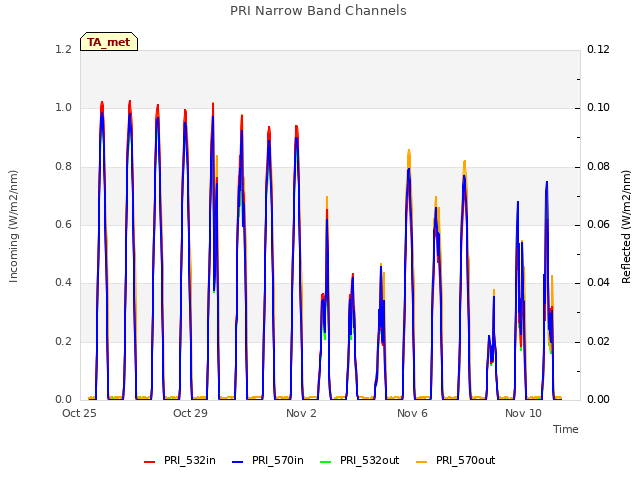This screenshot has width=640, height=480.
Task: Click the red PRI_532in legend swatch
Action: 149,462
